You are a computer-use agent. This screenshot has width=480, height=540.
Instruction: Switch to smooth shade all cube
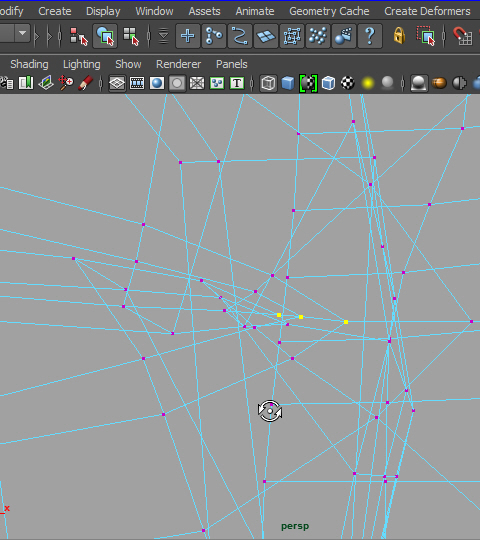coord(288,83)
